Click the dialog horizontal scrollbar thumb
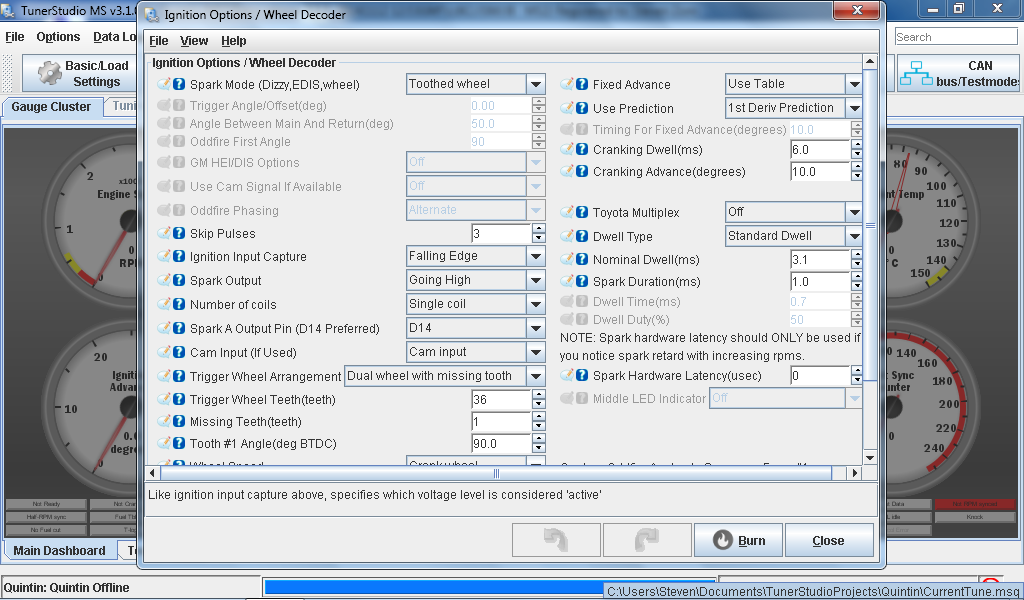The height and width of the screenshot is (600, 1024). pos(496,473)
